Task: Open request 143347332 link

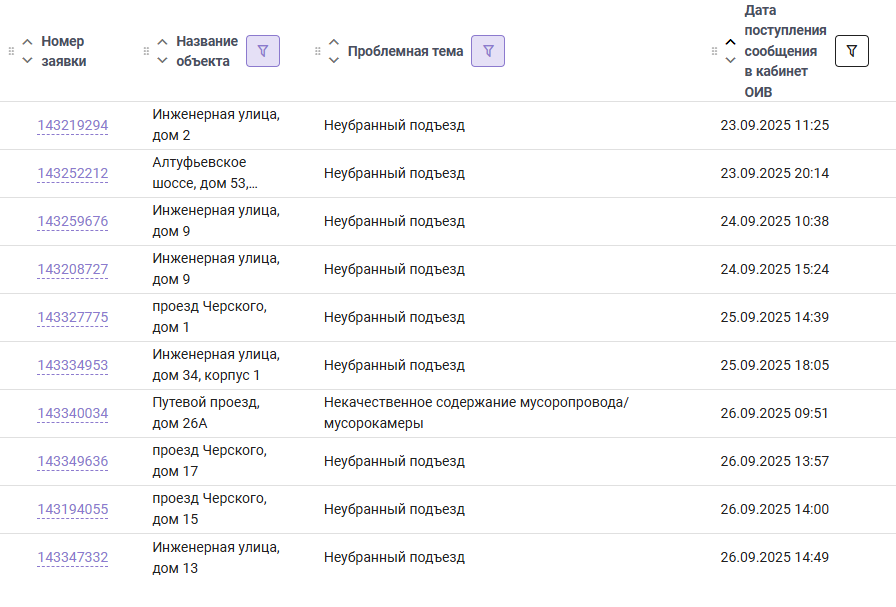Action: click(73, 557)
